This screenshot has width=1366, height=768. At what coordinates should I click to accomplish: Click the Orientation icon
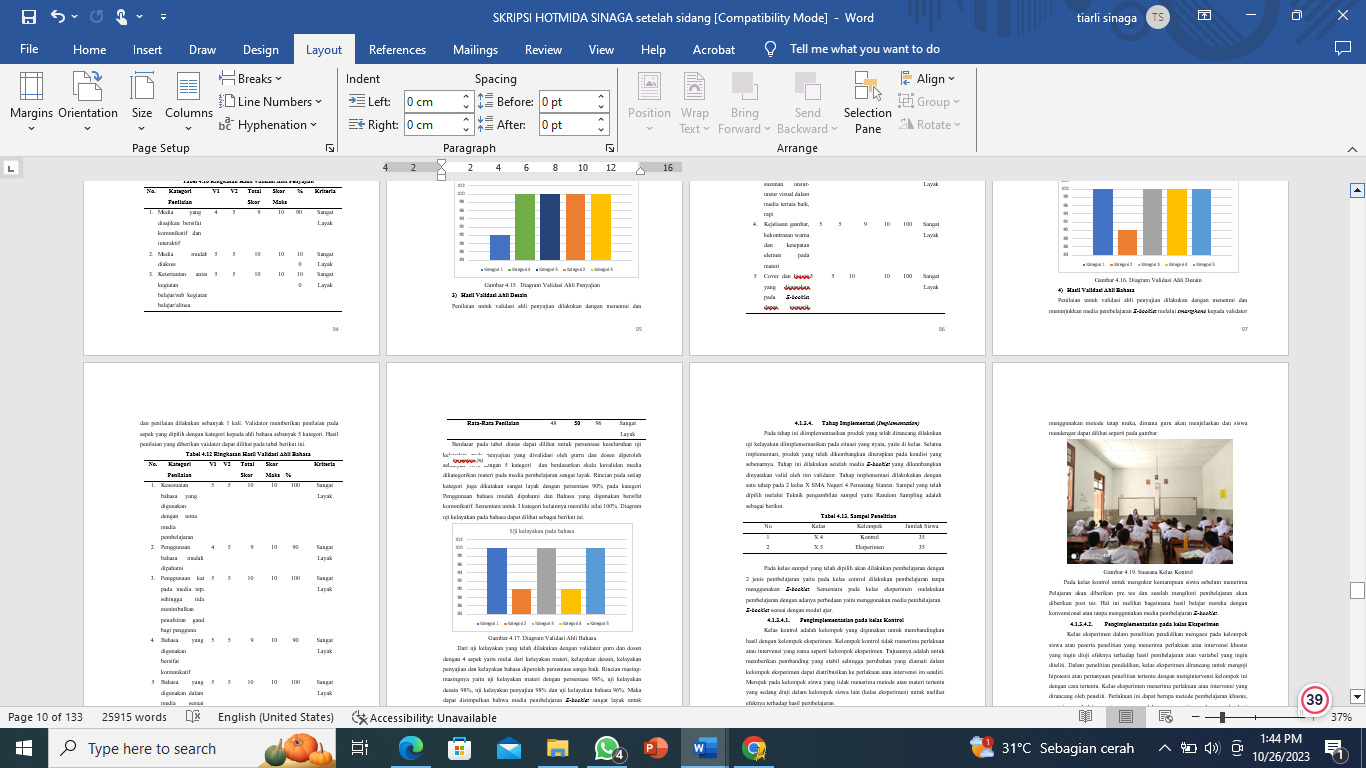coord(88,98)
